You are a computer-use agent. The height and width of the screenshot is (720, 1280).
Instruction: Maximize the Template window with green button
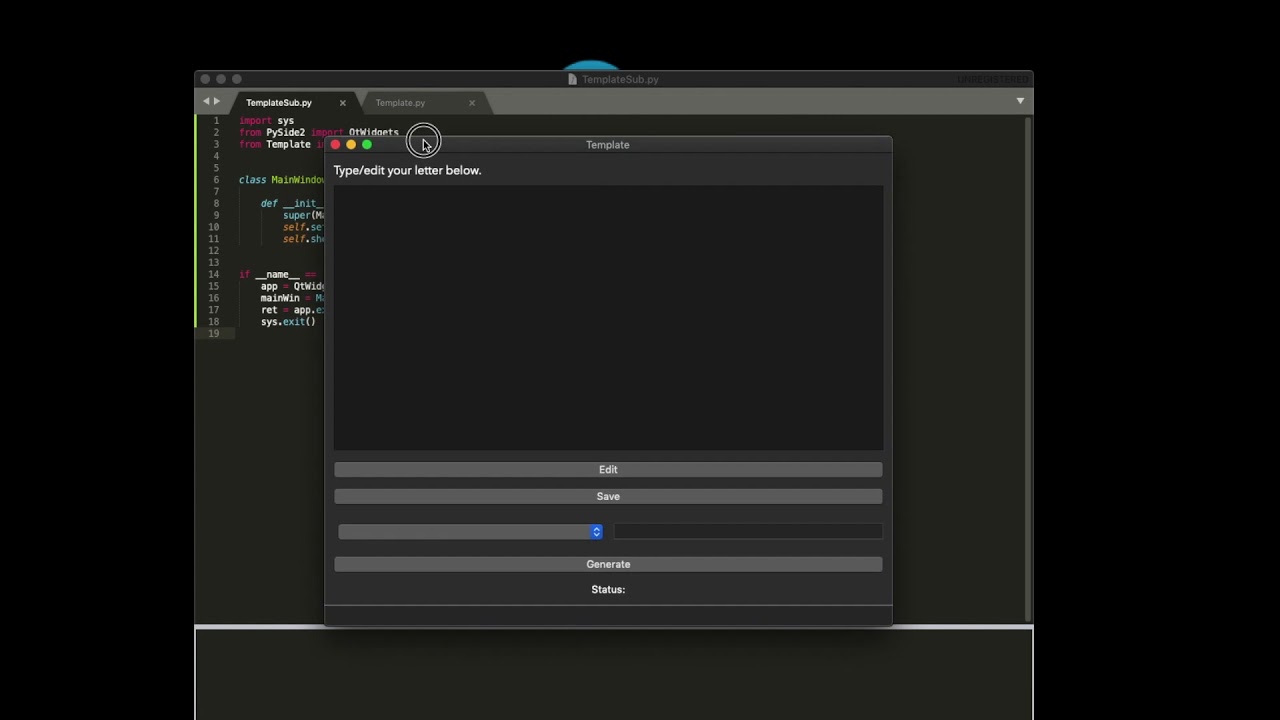(367, 145)
